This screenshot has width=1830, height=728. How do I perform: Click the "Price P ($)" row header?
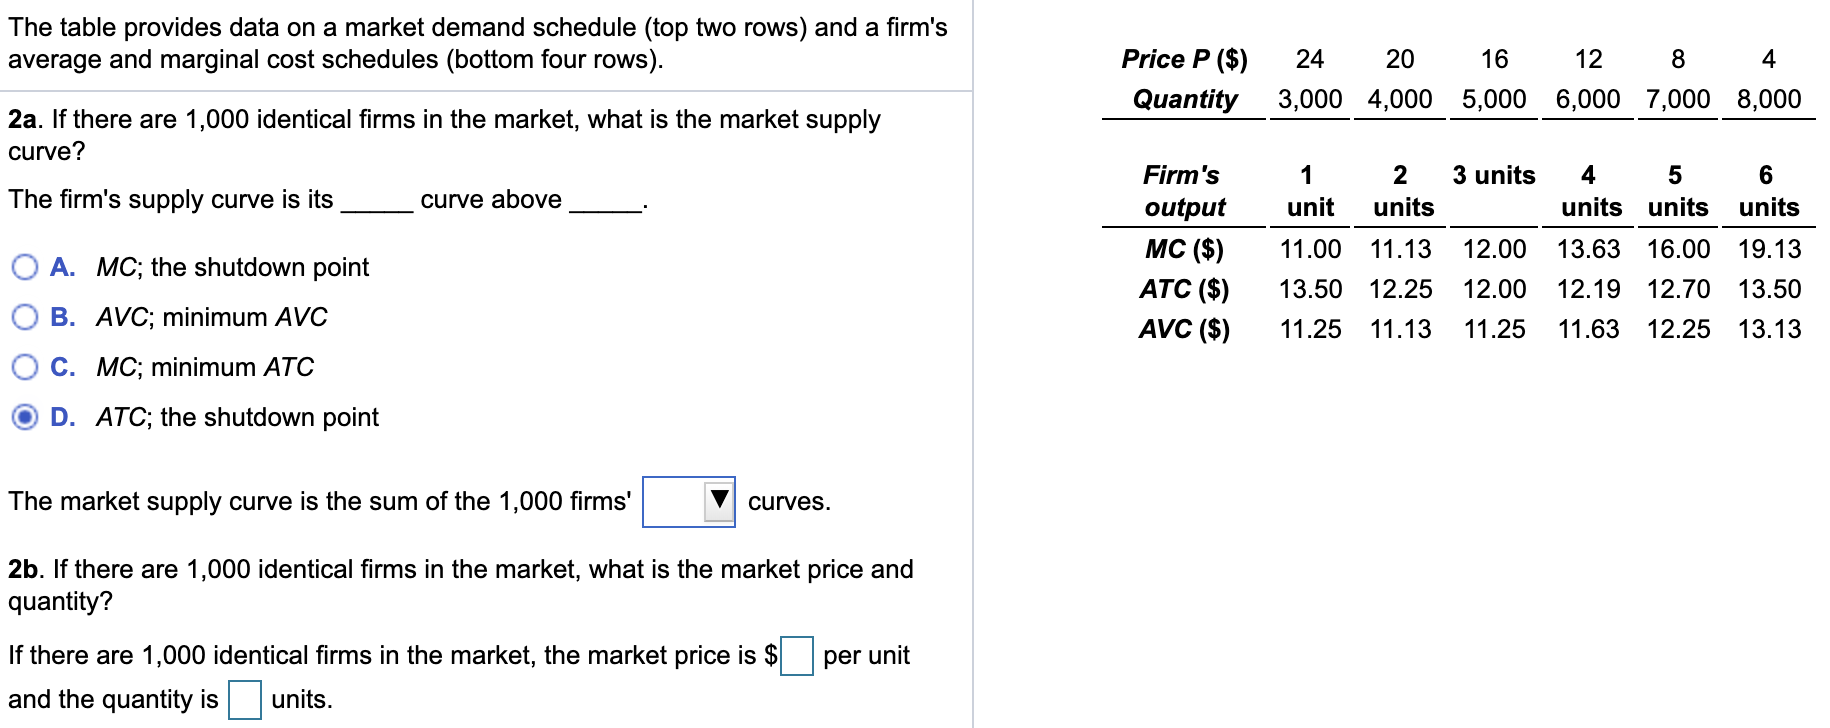coord(1184,59)
